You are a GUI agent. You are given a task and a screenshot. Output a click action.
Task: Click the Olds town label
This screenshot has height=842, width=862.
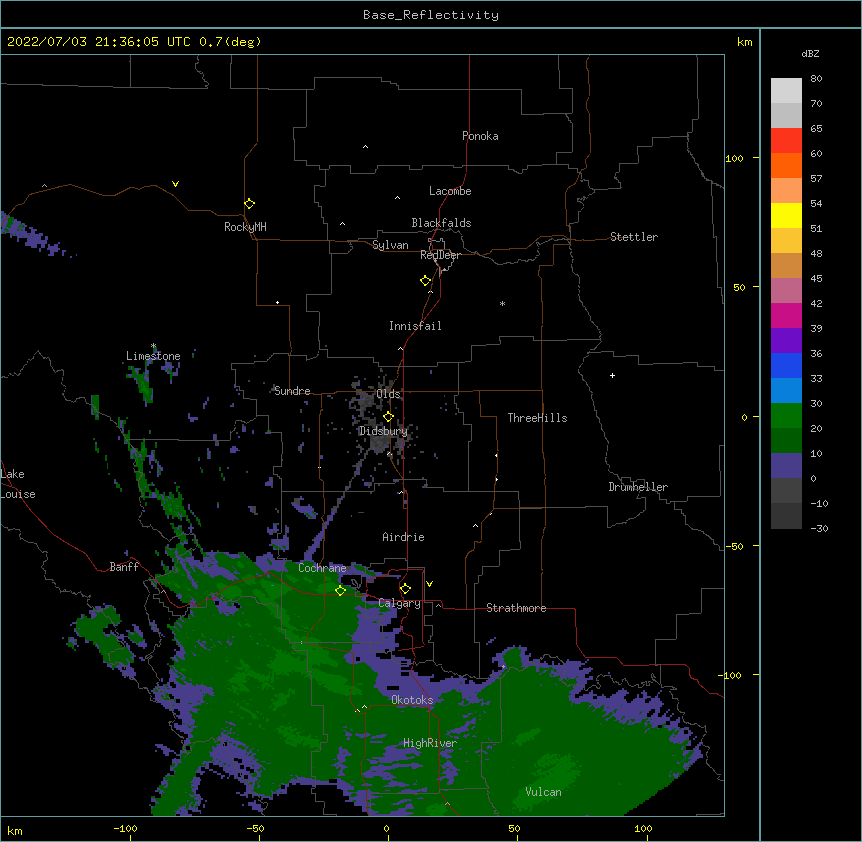click(388, 394)
